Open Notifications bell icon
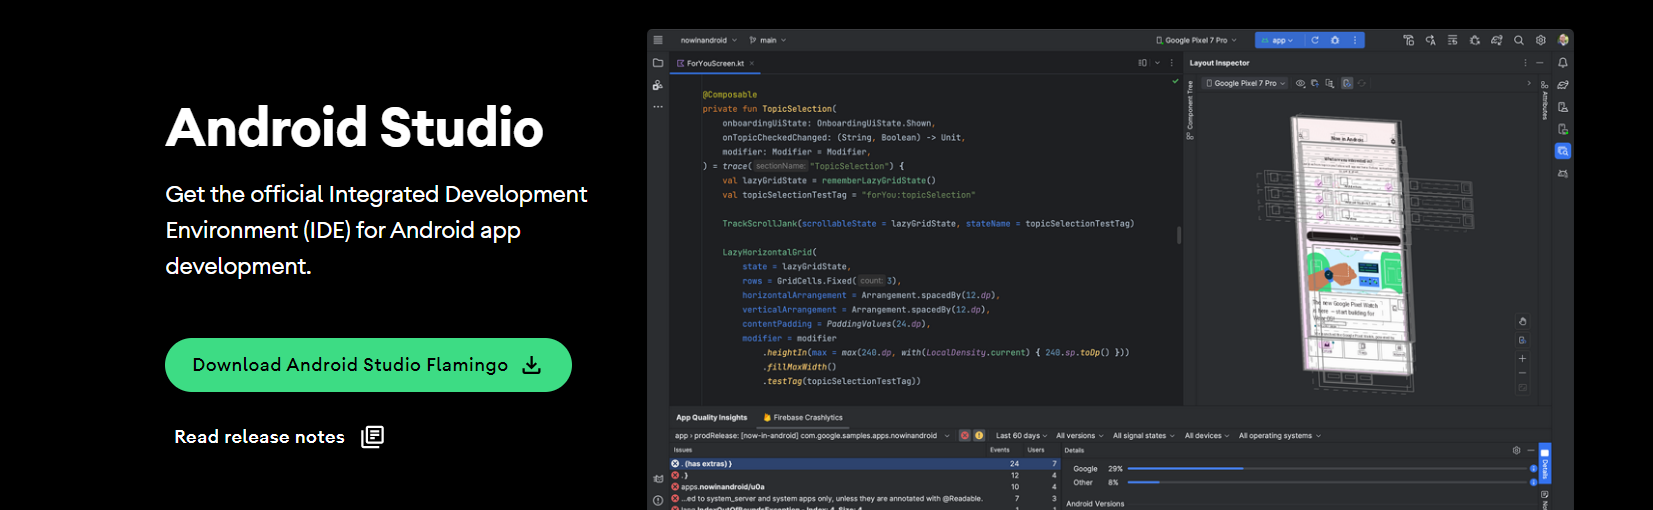Image resolution: width=1653 pixels, height=510 pixels. pyautogui.click(x=1563, y=63)
